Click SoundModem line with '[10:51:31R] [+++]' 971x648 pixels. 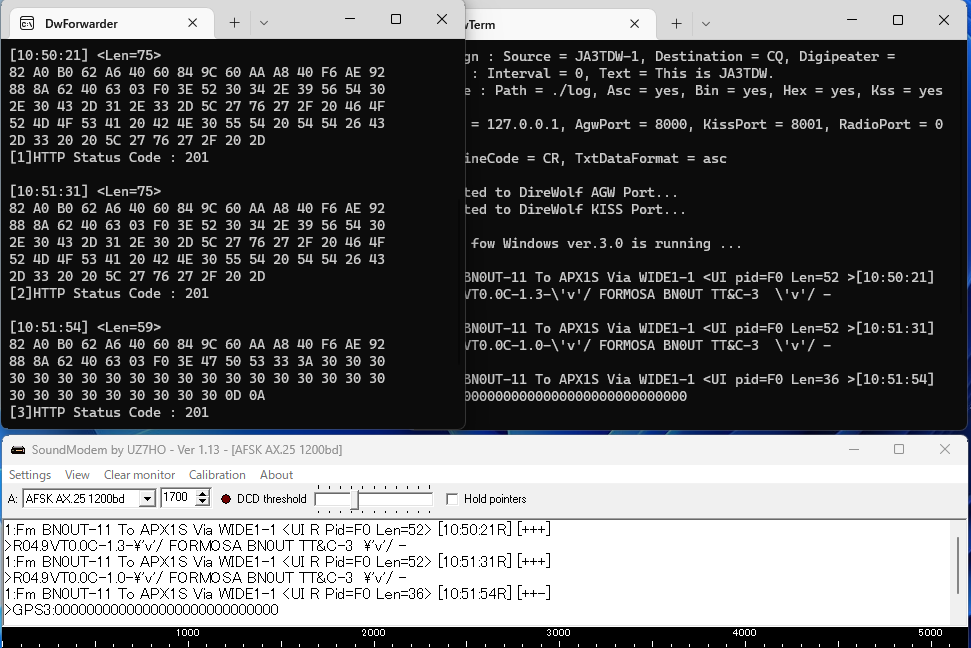point(278,562)
